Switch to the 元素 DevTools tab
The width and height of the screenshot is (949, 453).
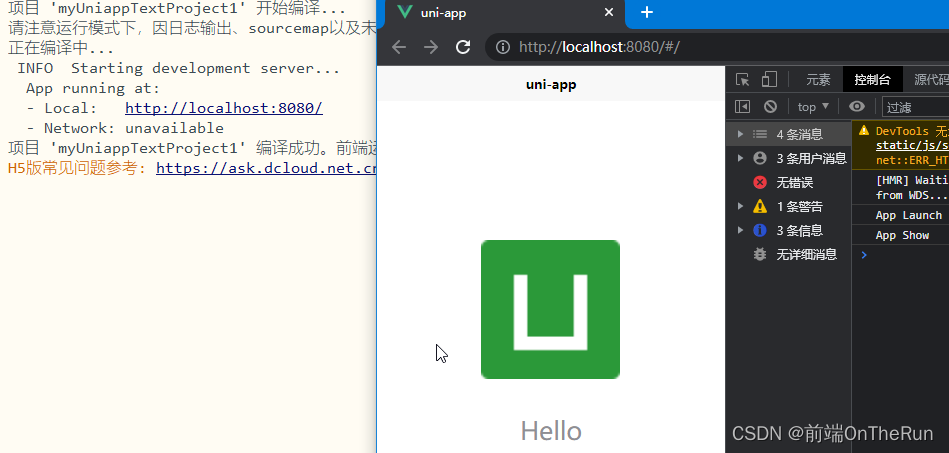point(818,79)
